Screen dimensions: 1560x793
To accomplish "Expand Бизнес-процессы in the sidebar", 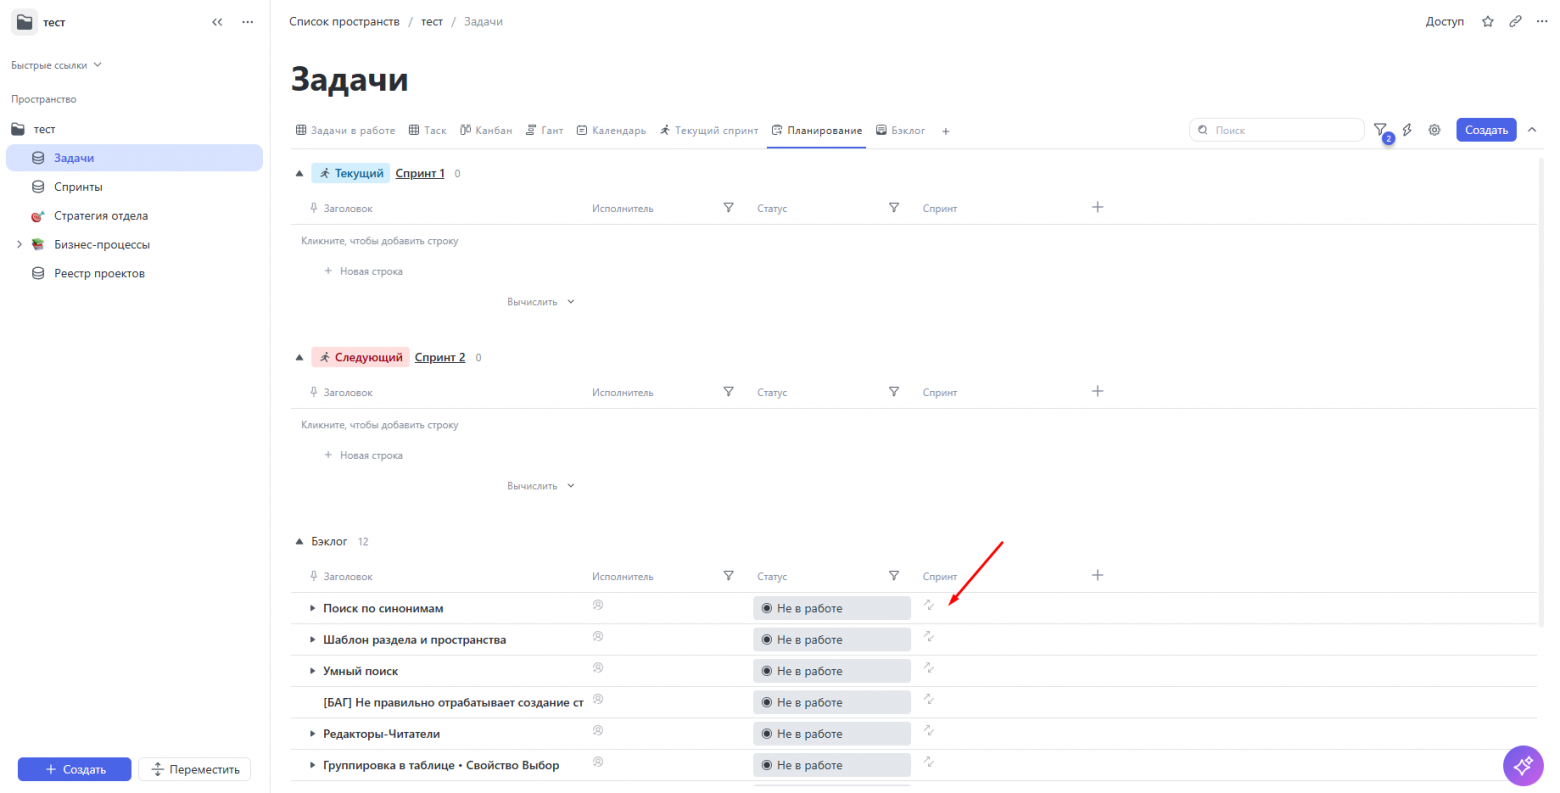I will 20,243.
